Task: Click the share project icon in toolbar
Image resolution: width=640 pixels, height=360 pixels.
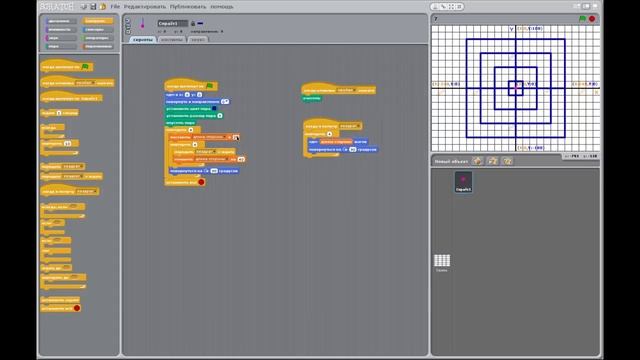Action: (x=102, y=7)
